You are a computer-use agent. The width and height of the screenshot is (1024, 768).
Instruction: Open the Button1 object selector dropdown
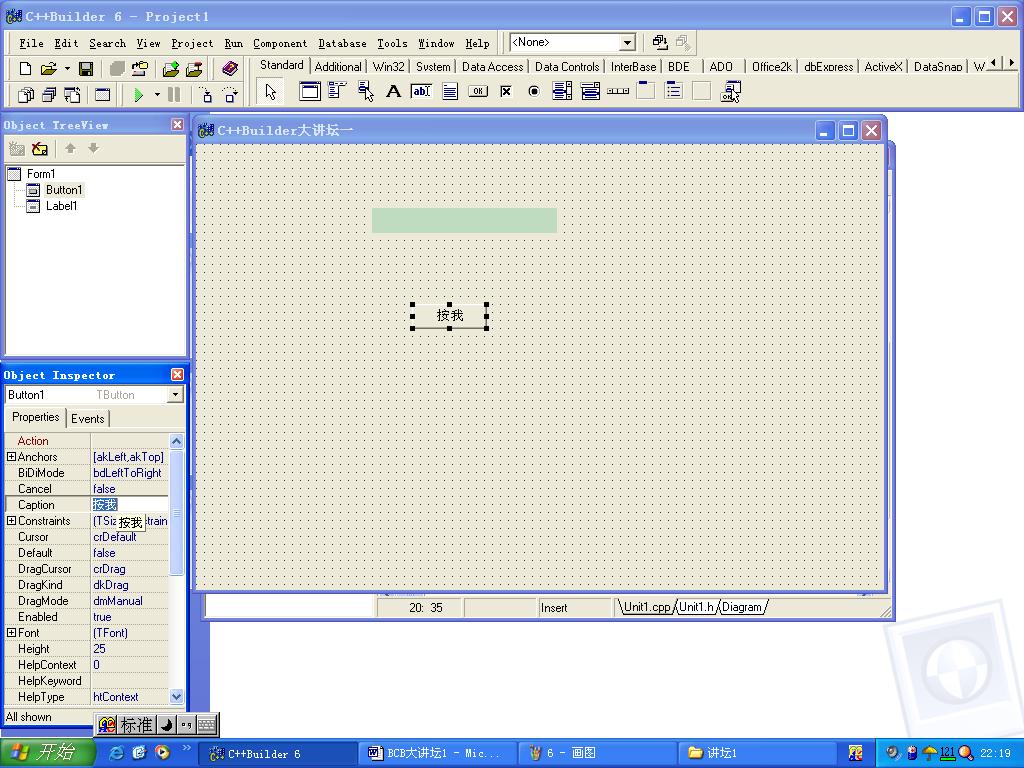pos(175,394)
